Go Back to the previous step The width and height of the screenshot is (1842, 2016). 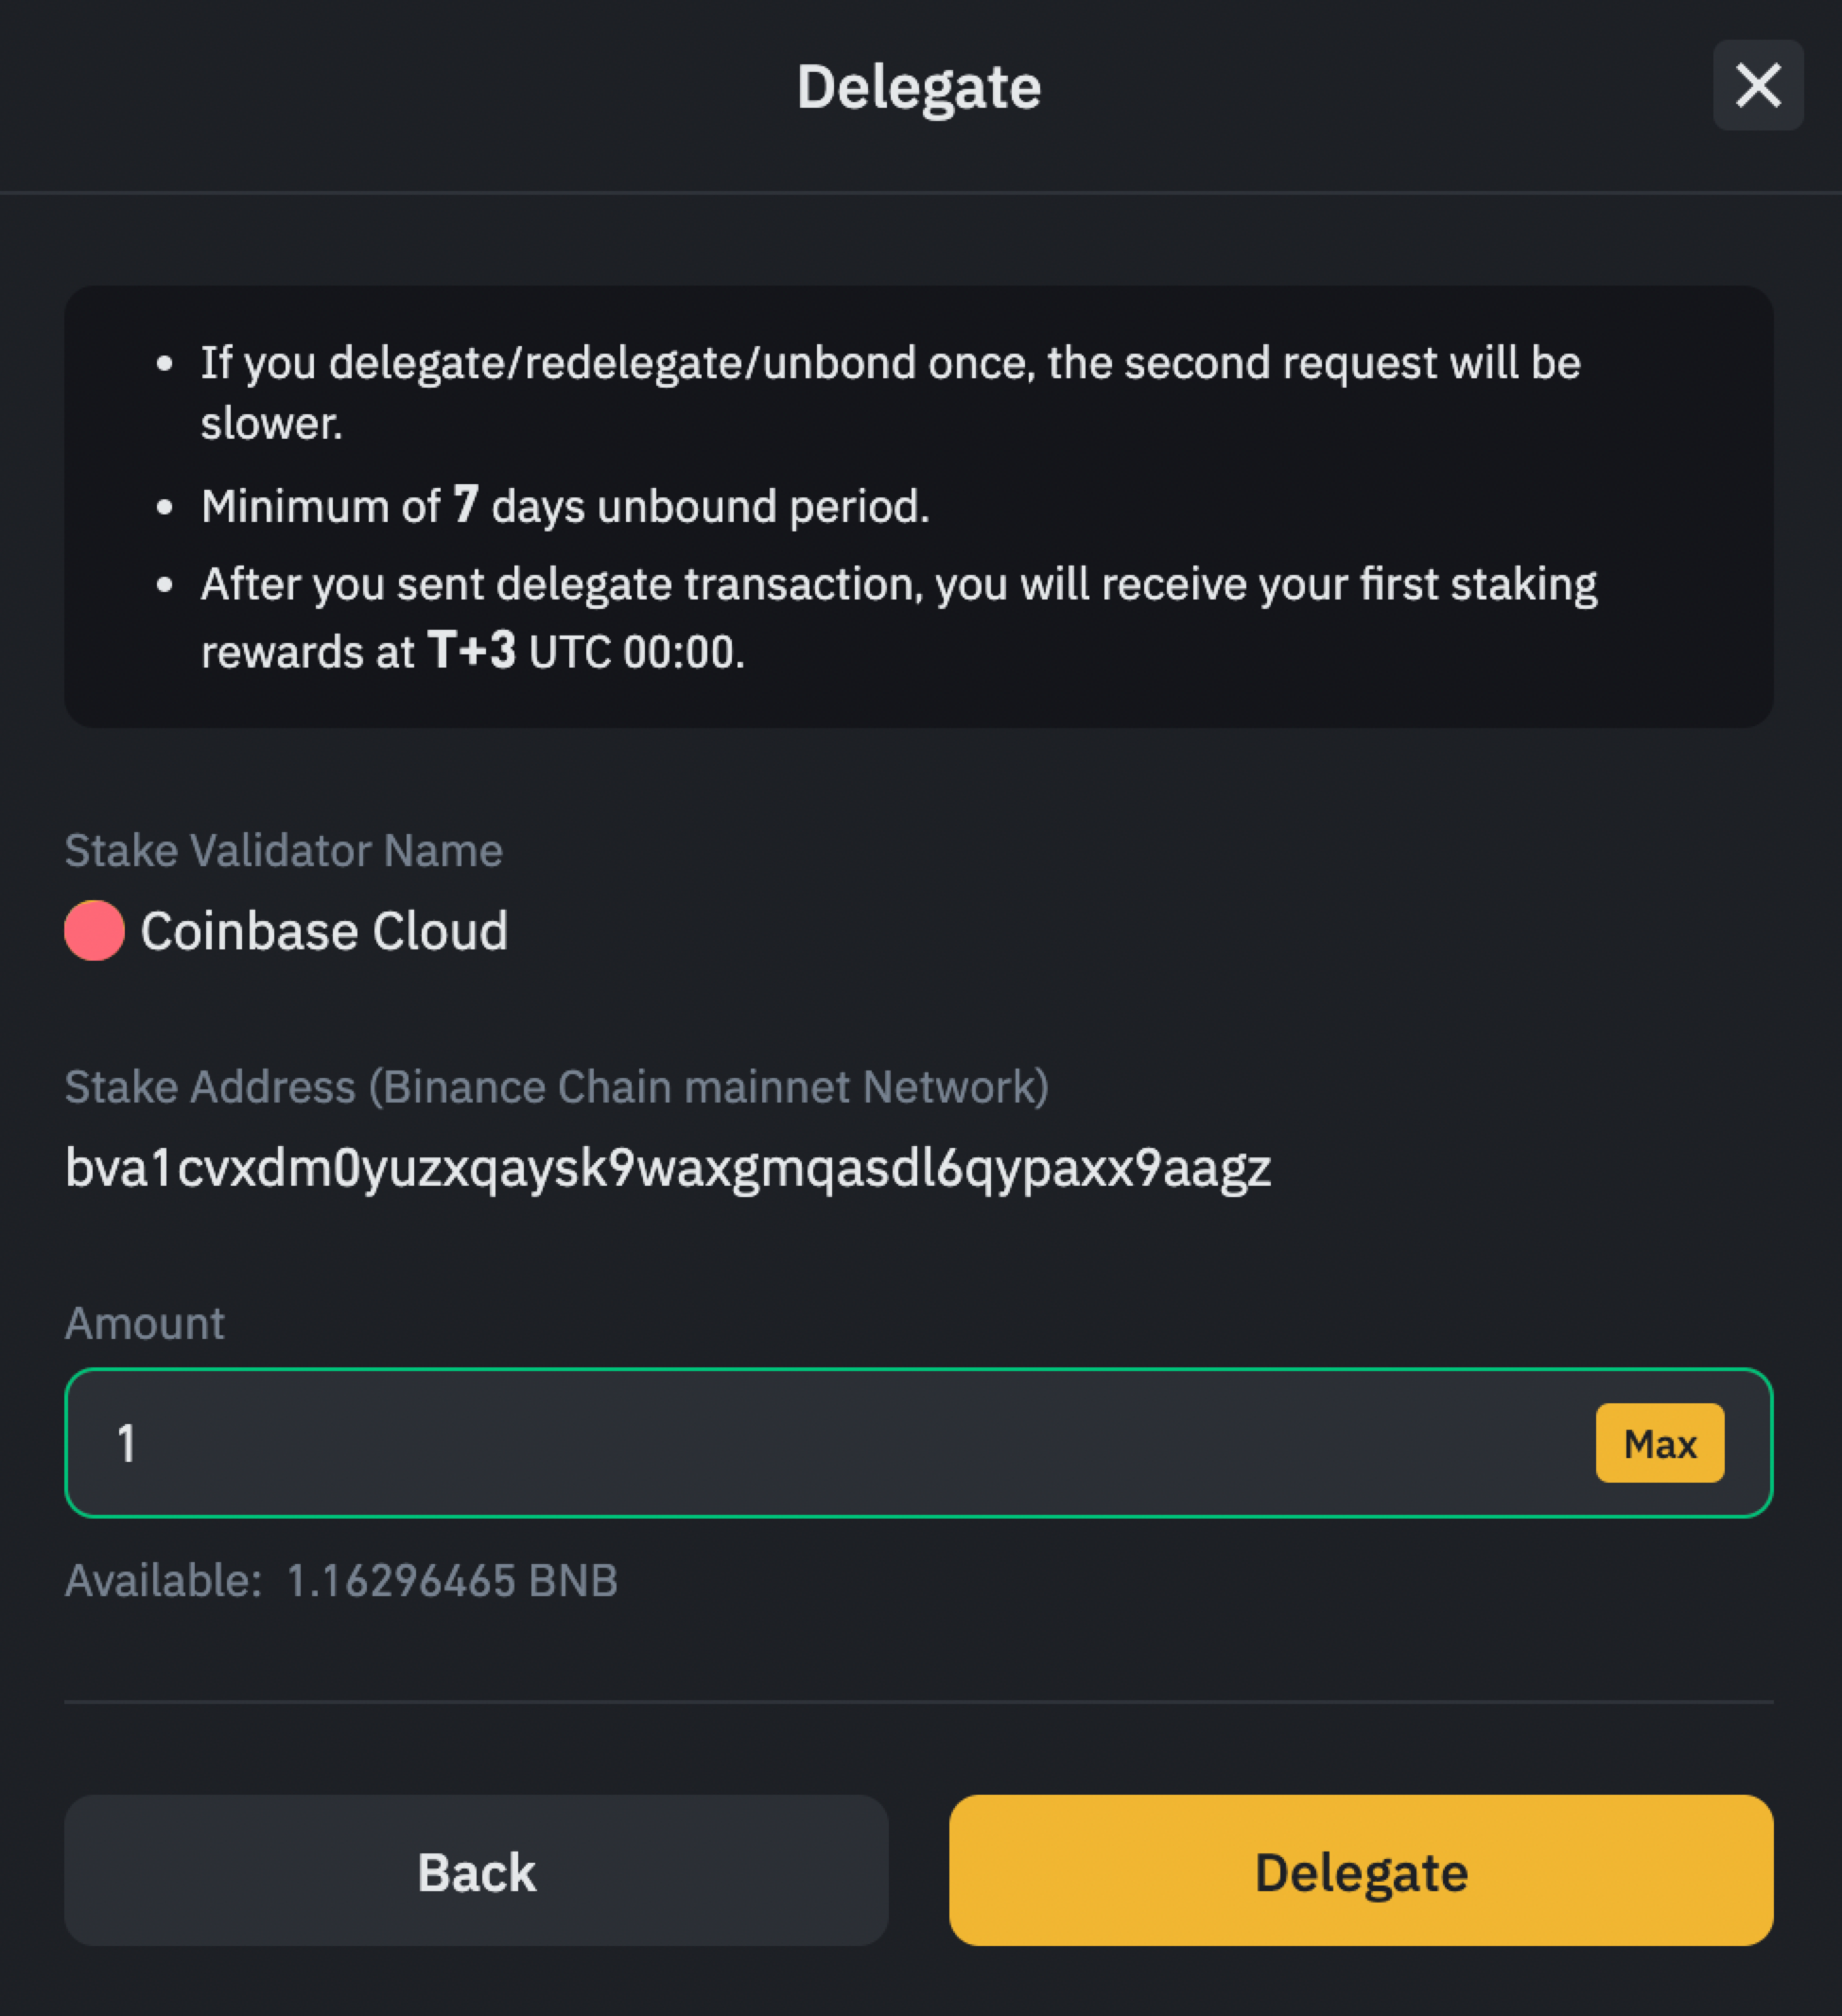click(476, 1871)
